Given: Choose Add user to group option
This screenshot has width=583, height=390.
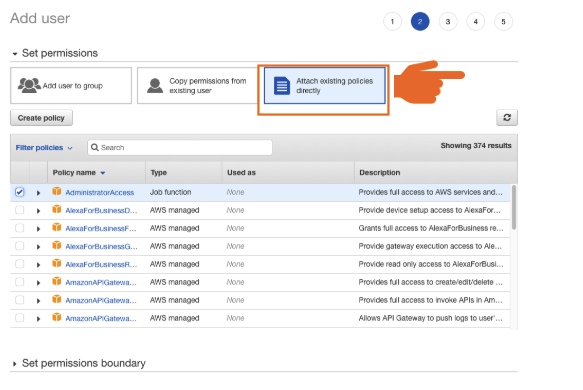Looking at the screenshot, I should 71,86.
